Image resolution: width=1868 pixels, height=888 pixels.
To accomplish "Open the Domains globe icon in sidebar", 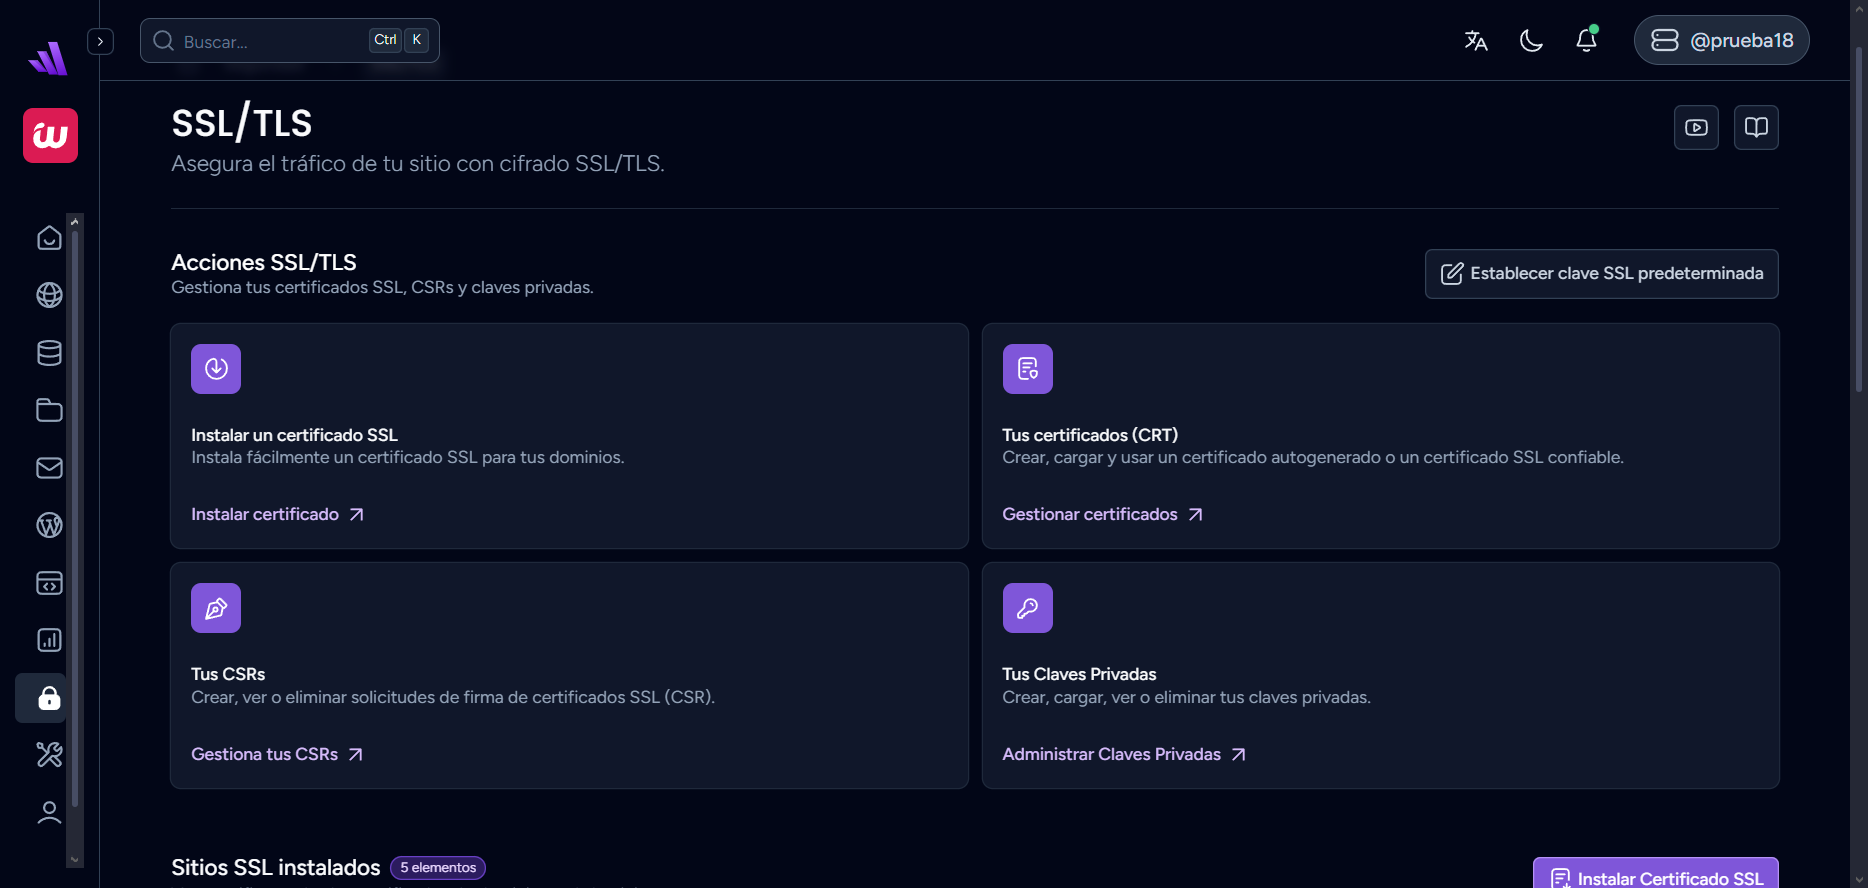I will 49,295.
